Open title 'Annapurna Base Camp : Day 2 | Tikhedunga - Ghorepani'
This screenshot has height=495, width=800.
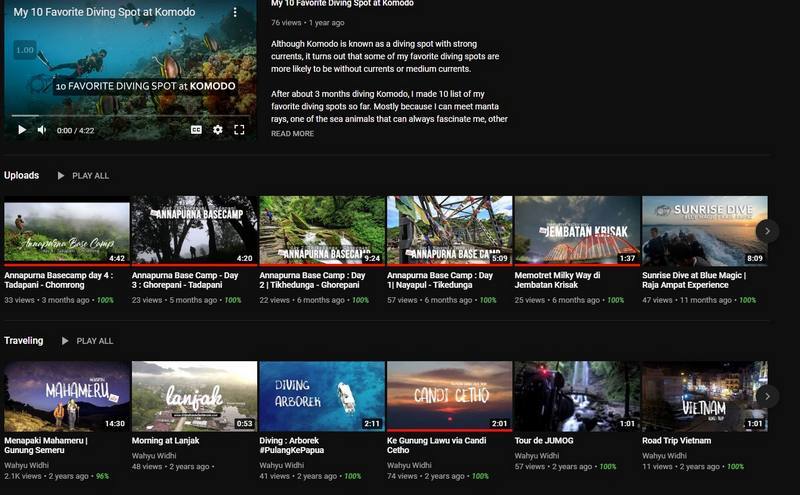click(x=312, y=280)
